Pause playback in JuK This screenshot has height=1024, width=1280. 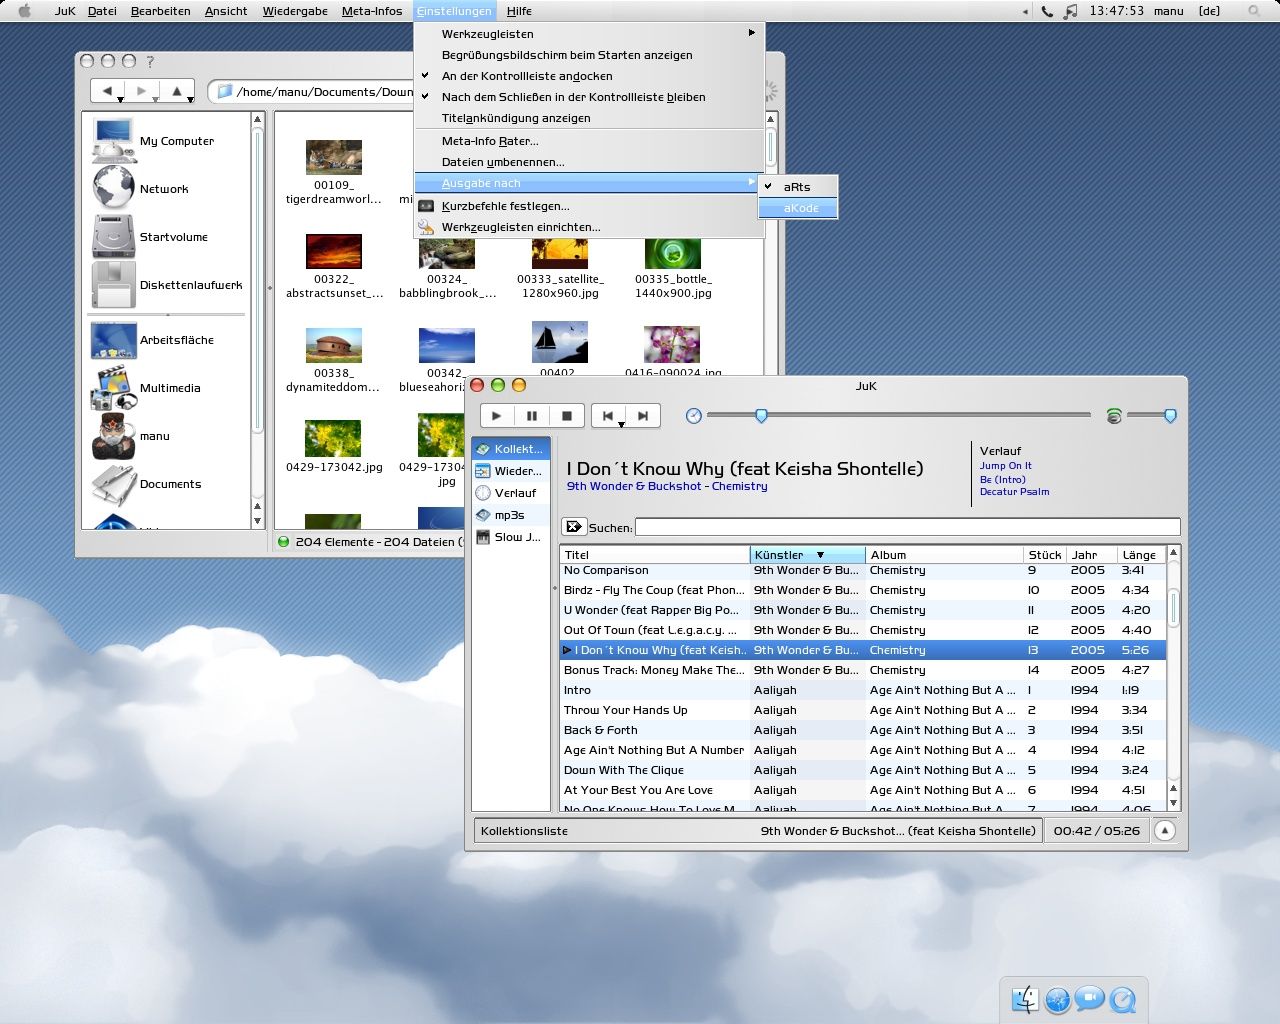[x=532, y=416]
